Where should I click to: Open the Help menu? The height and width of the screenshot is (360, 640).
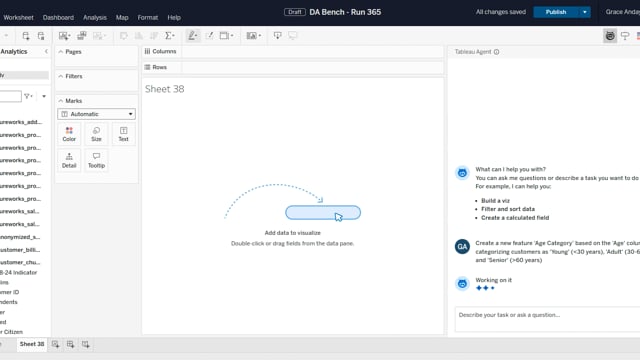[174, 18]
